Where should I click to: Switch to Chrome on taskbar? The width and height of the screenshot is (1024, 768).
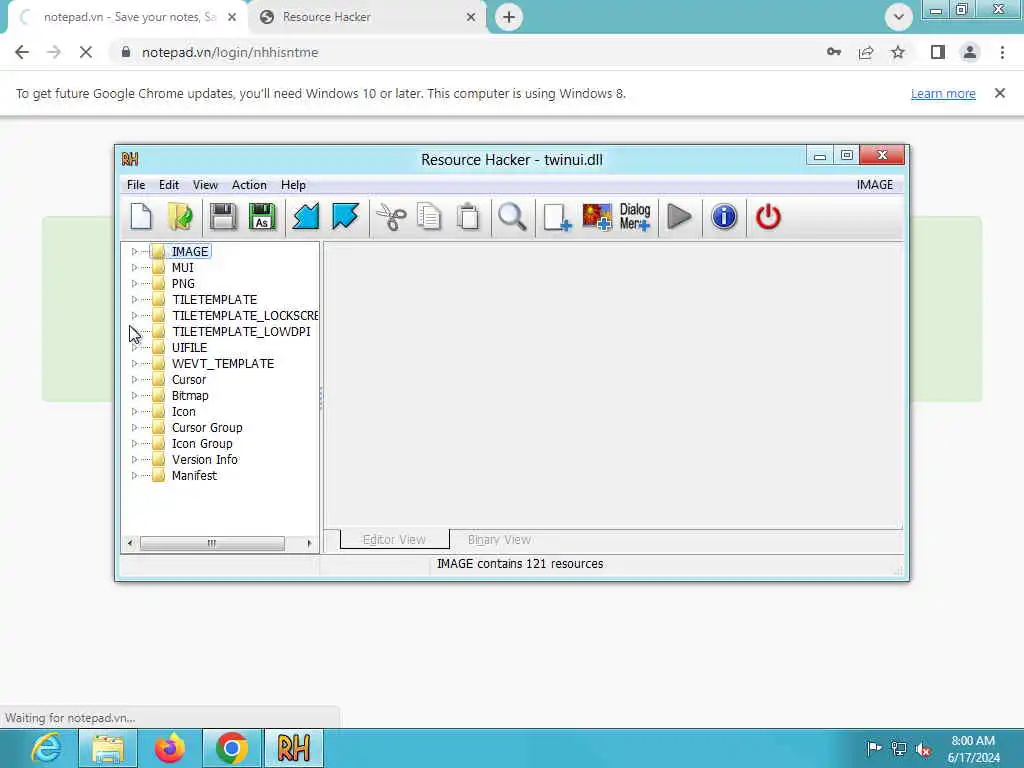(231, 748)
